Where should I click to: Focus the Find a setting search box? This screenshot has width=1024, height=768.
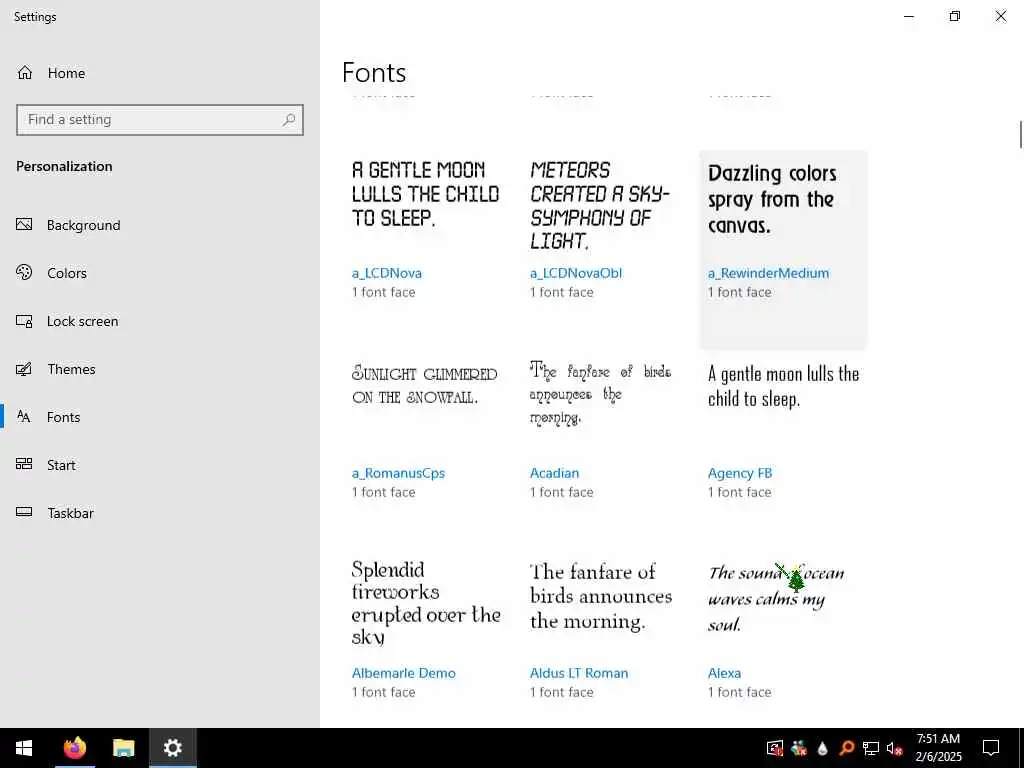coord(160,120)
